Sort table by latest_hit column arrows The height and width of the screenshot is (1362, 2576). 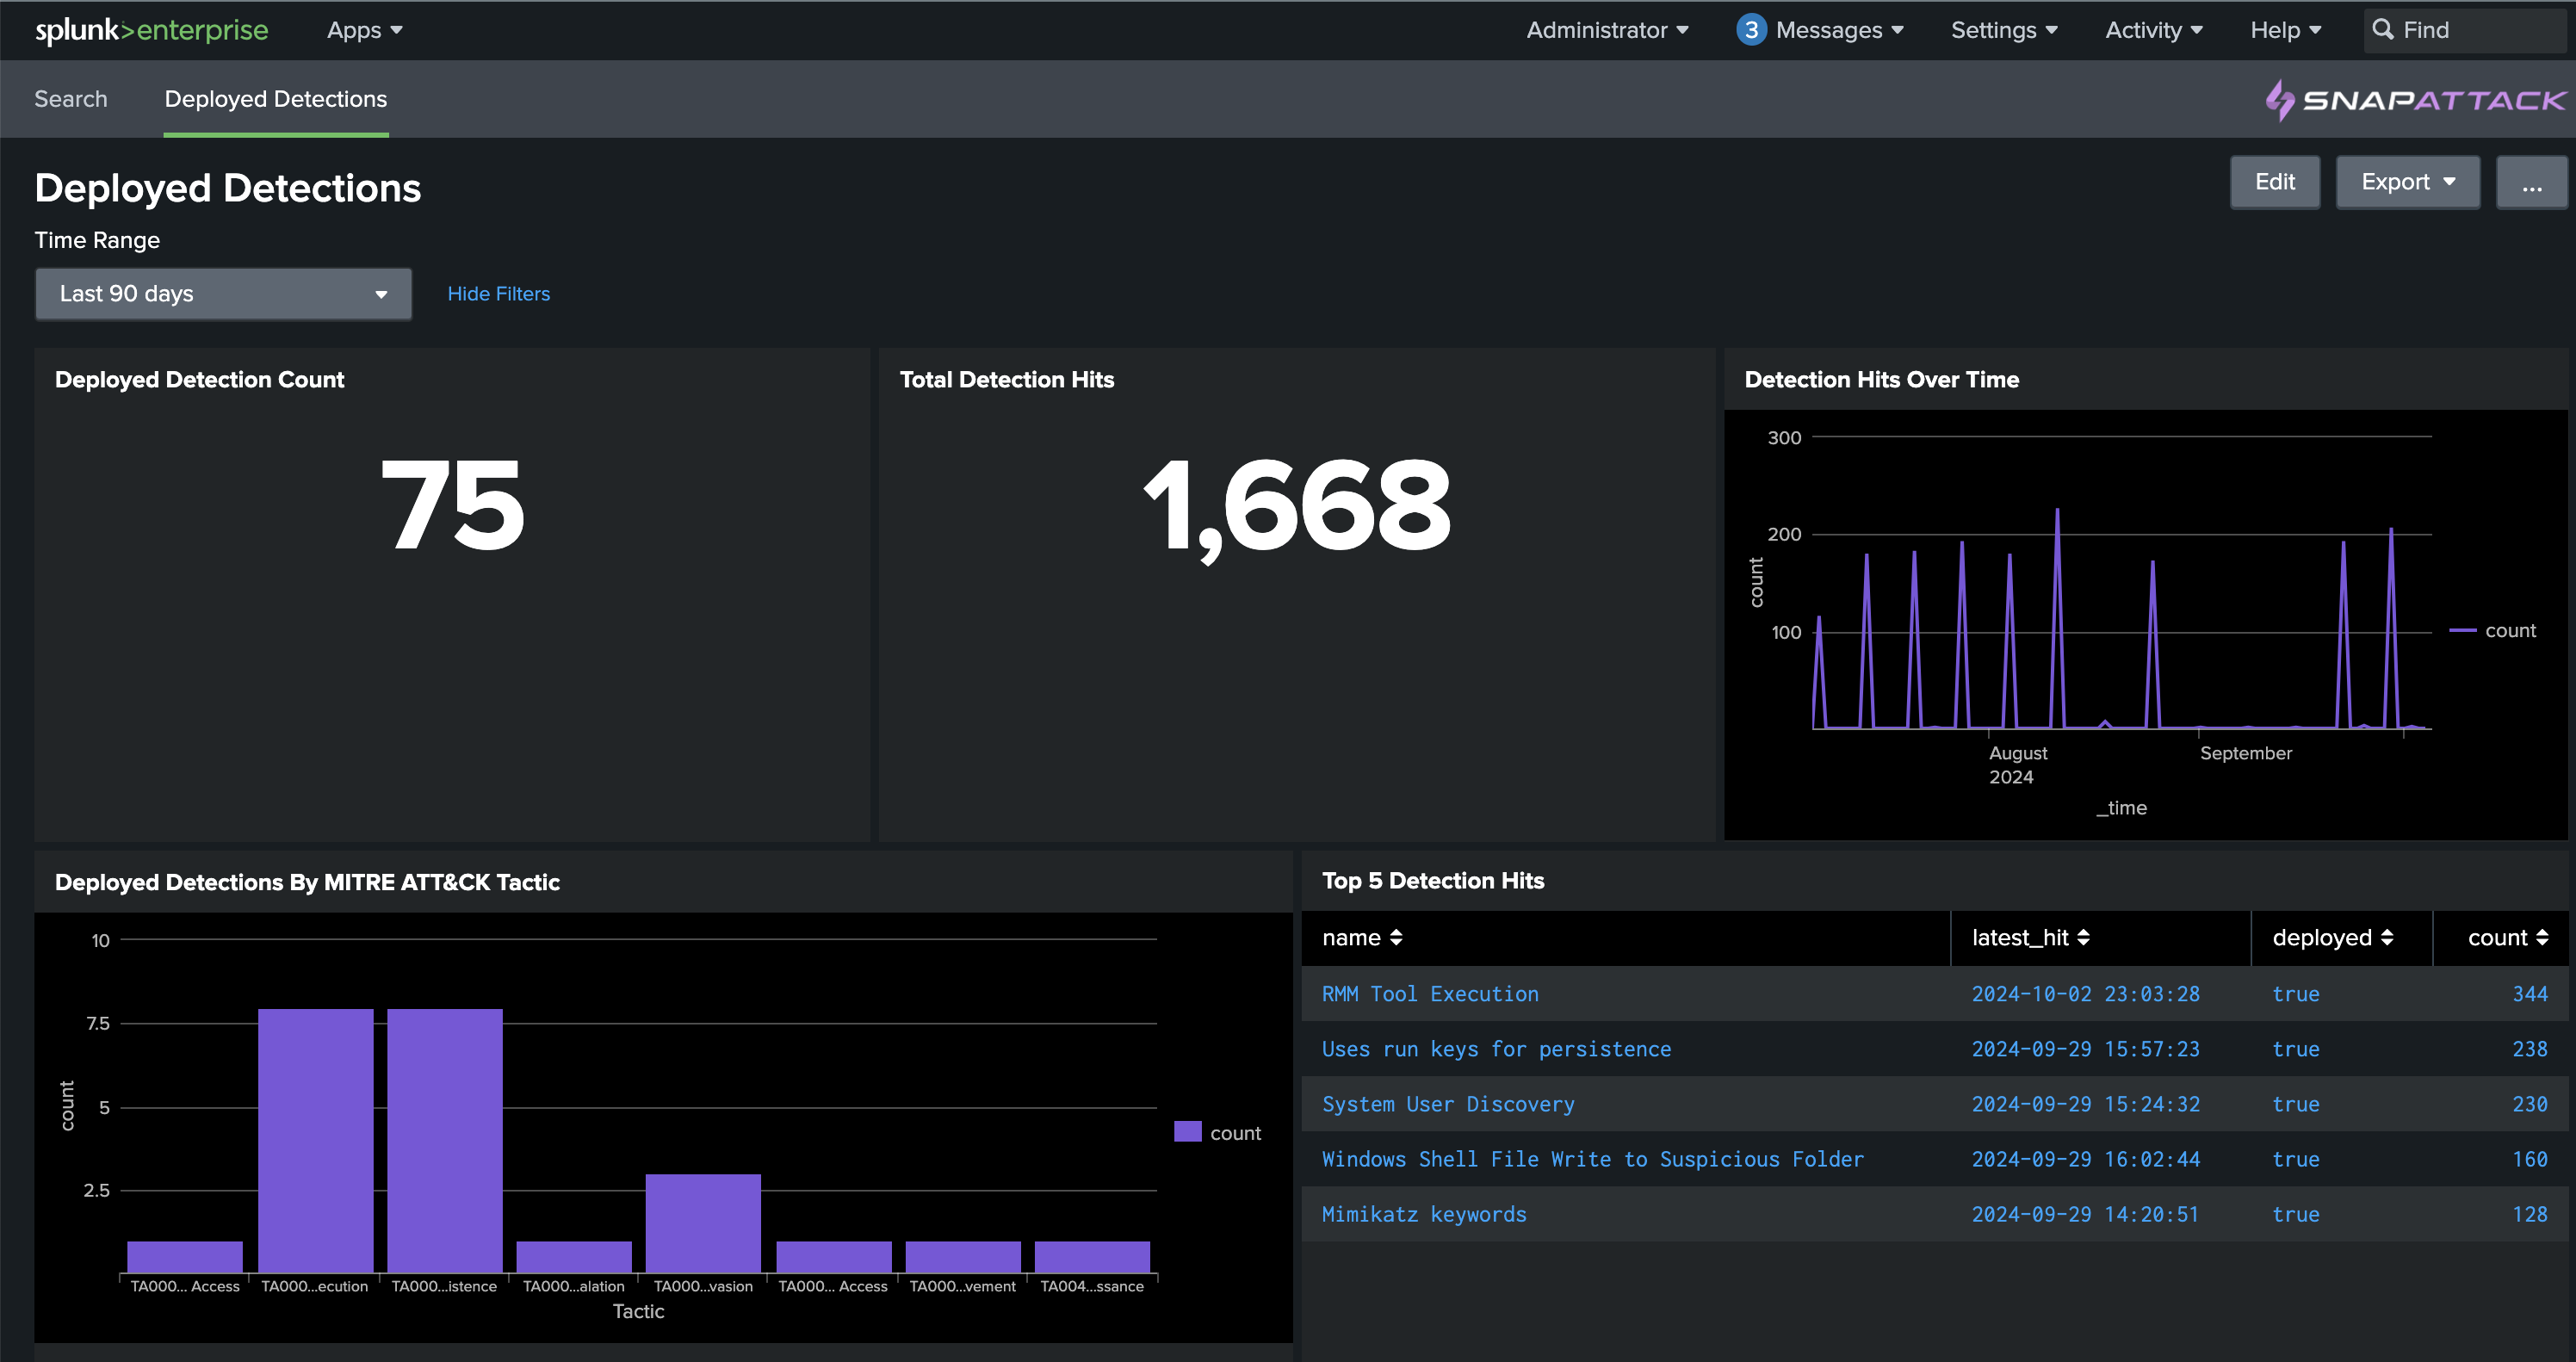2083,938
